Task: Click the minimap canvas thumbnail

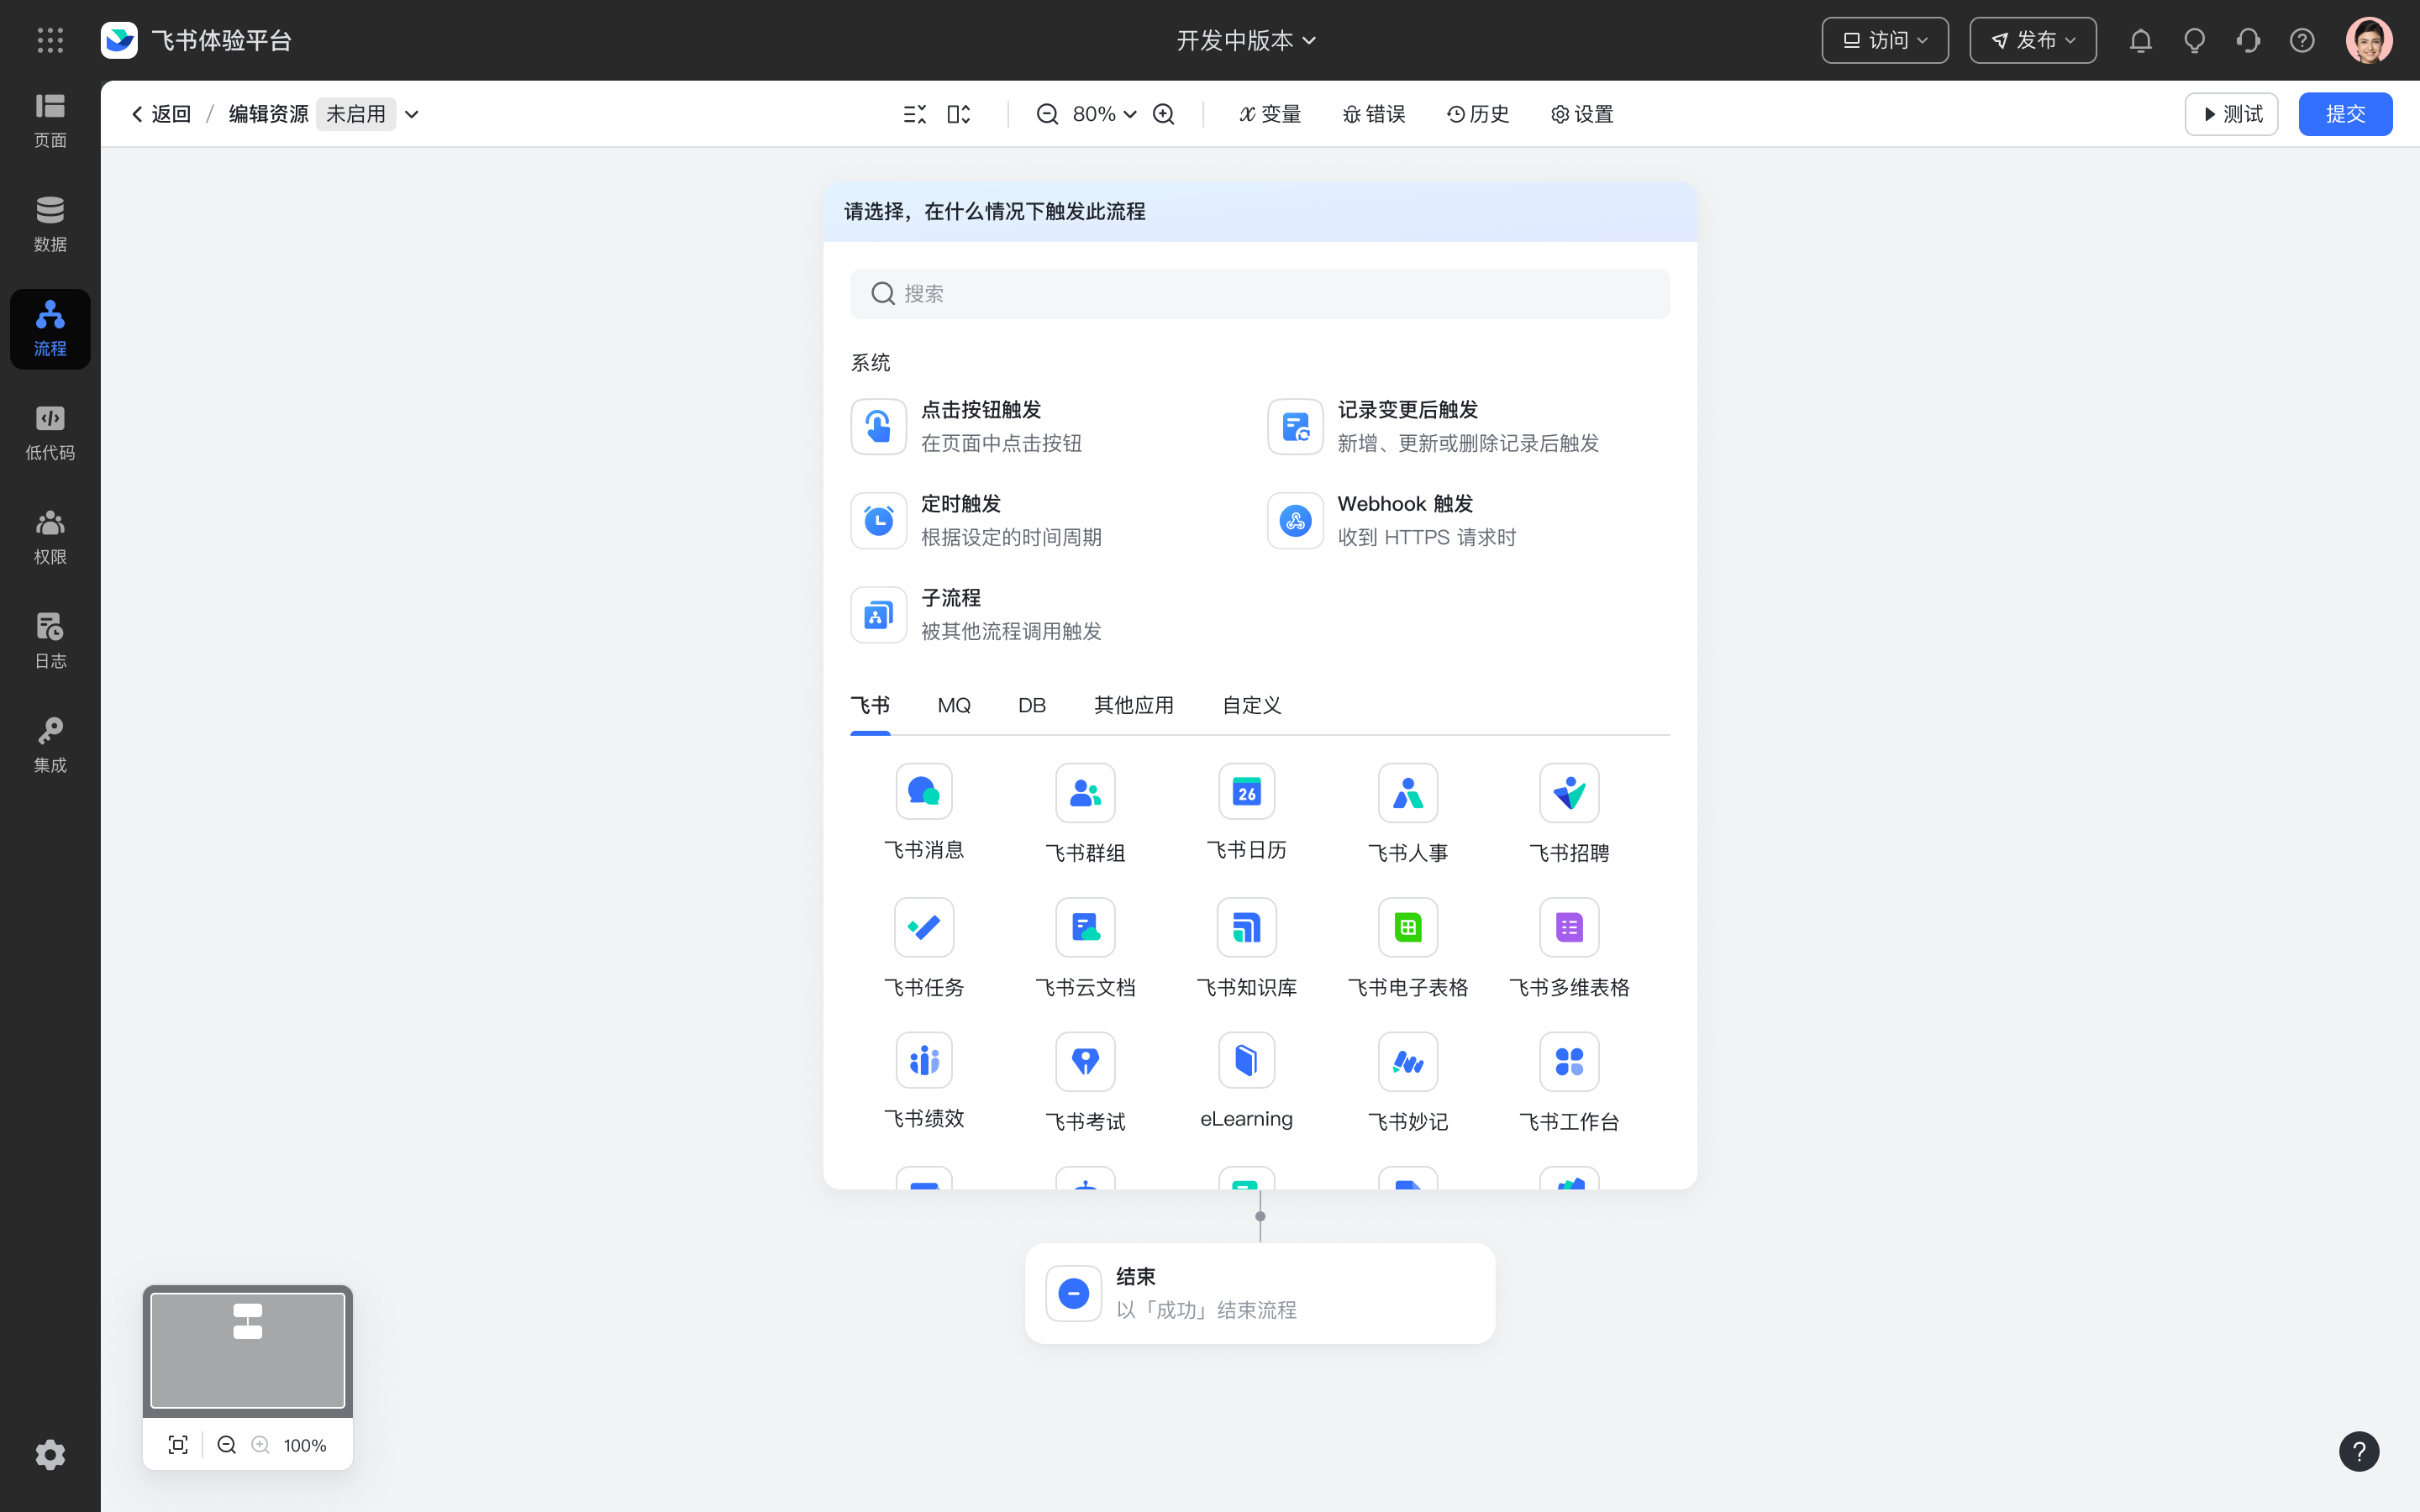Action: [247, 1350]
